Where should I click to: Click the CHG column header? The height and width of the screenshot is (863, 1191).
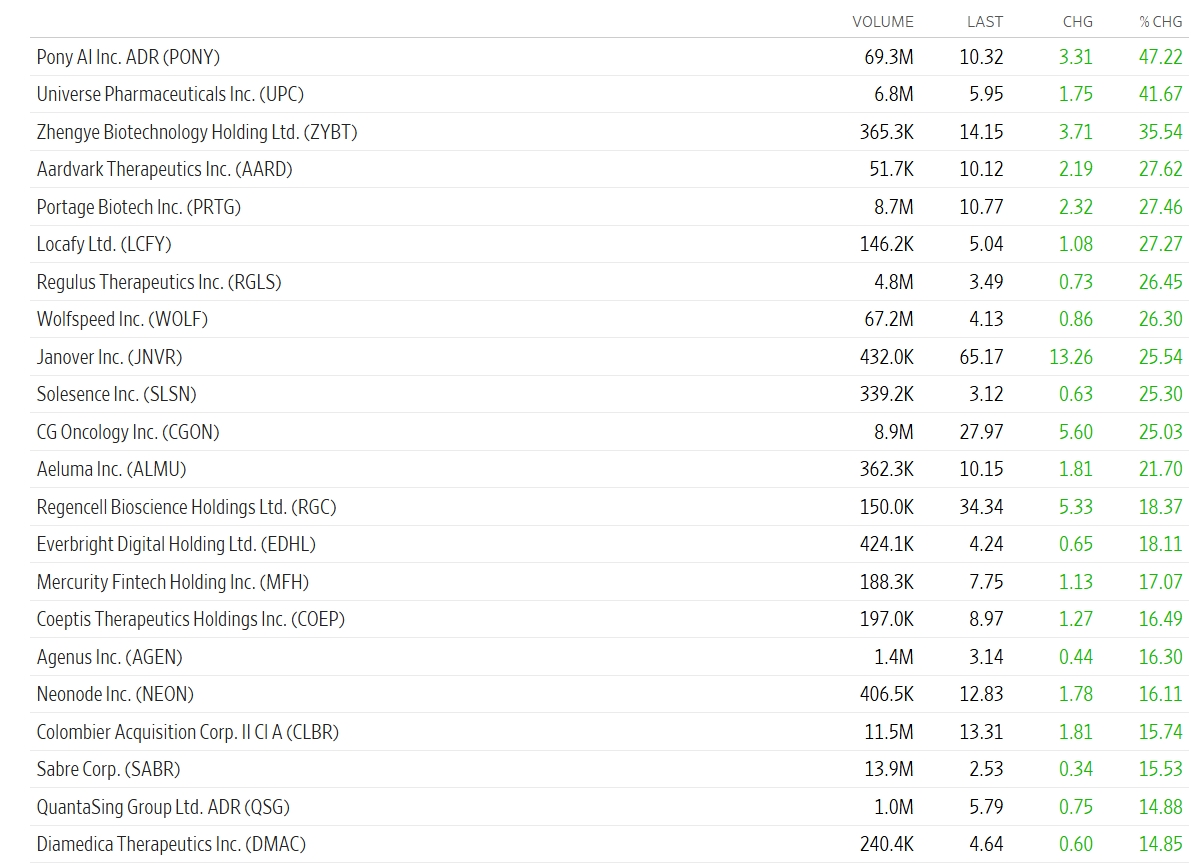(x=1077, y=22)
